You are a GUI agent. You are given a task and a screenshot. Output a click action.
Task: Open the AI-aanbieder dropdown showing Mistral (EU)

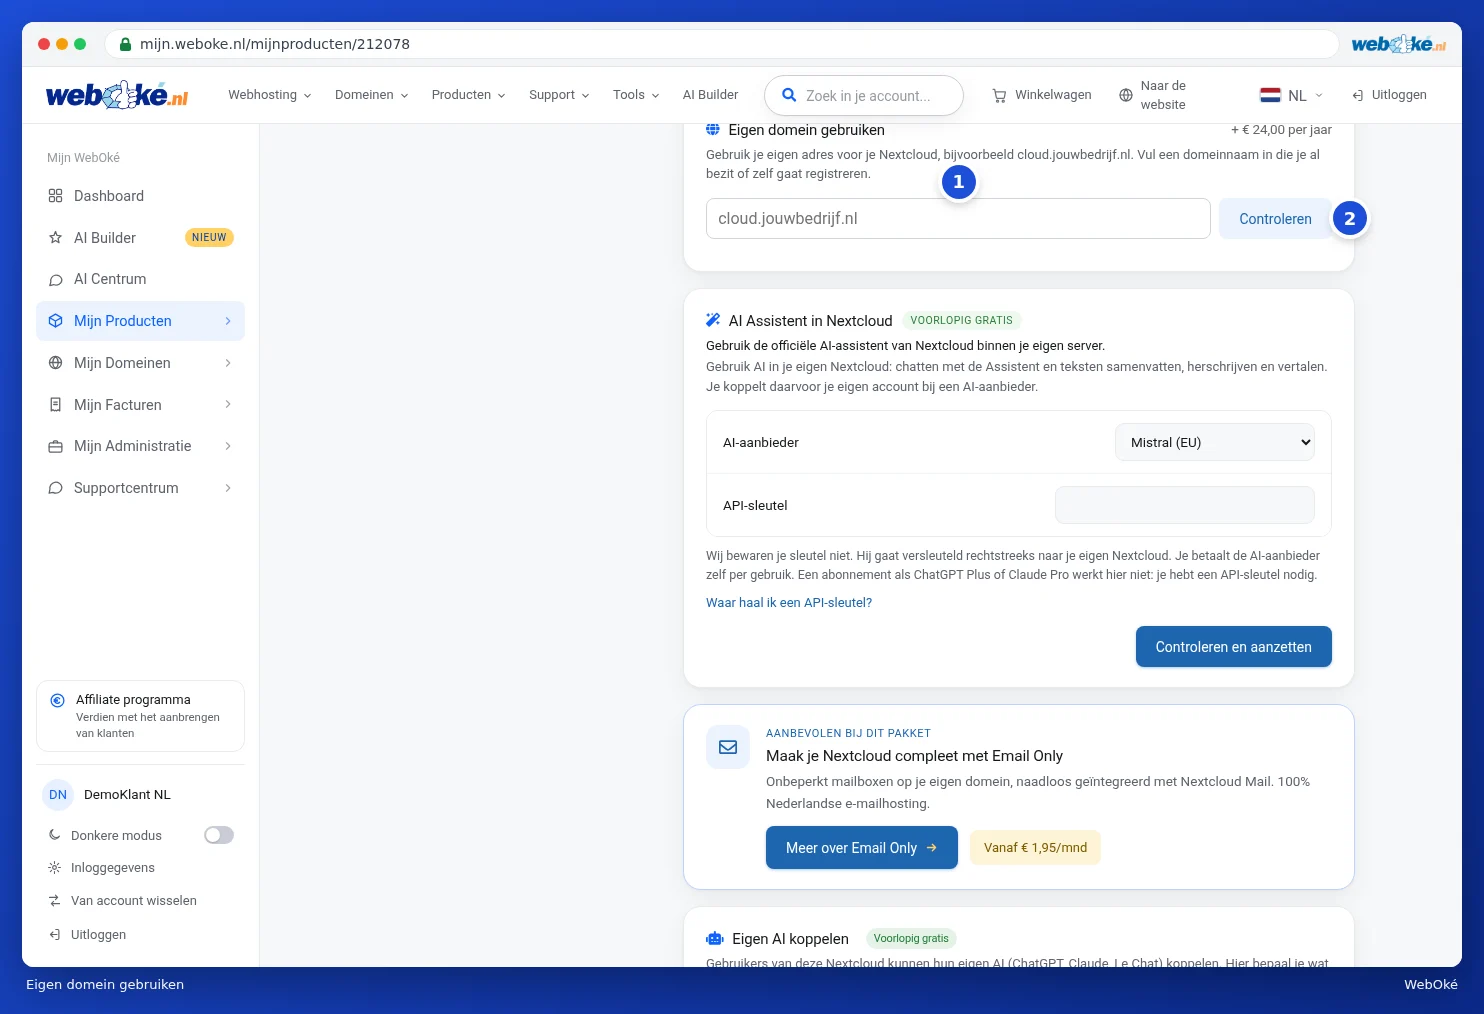pos(1215,442)
